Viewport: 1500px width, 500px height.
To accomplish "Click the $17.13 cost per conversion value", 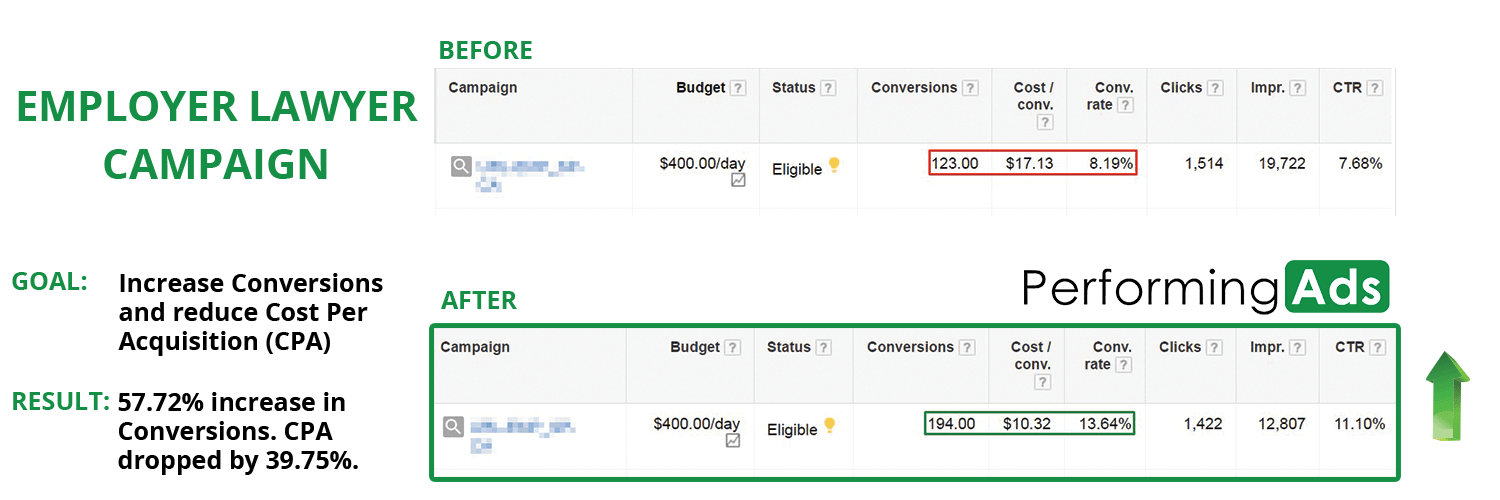I will click(1029, 163).
